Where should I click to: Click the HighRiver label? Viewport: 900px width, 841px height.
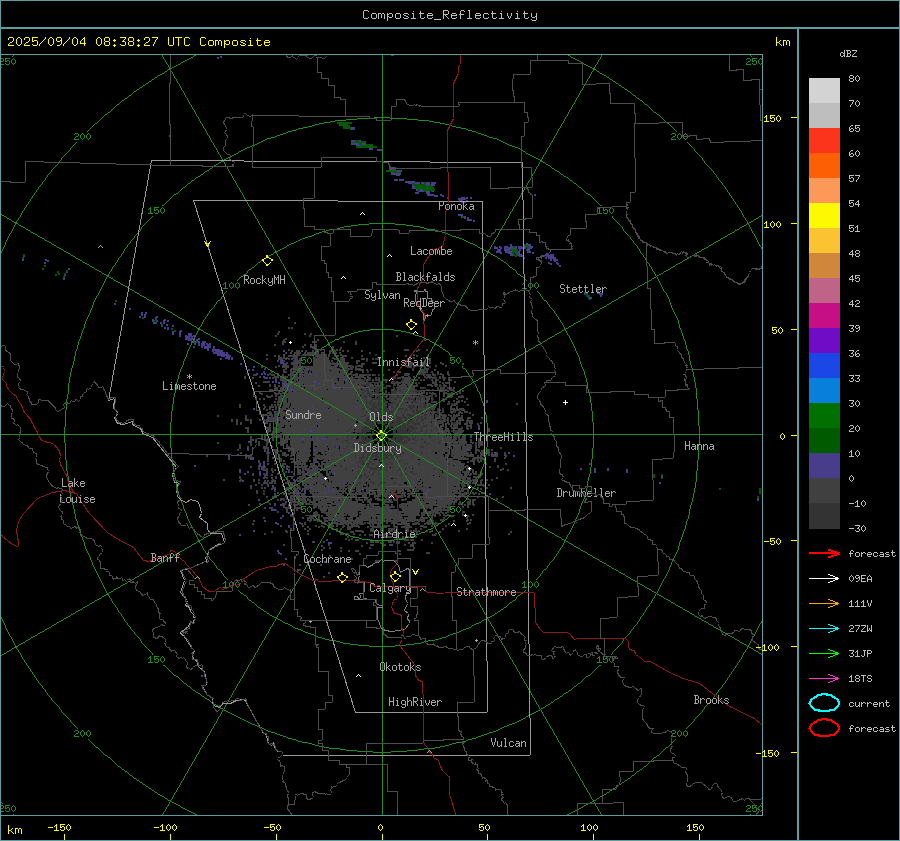415,702
